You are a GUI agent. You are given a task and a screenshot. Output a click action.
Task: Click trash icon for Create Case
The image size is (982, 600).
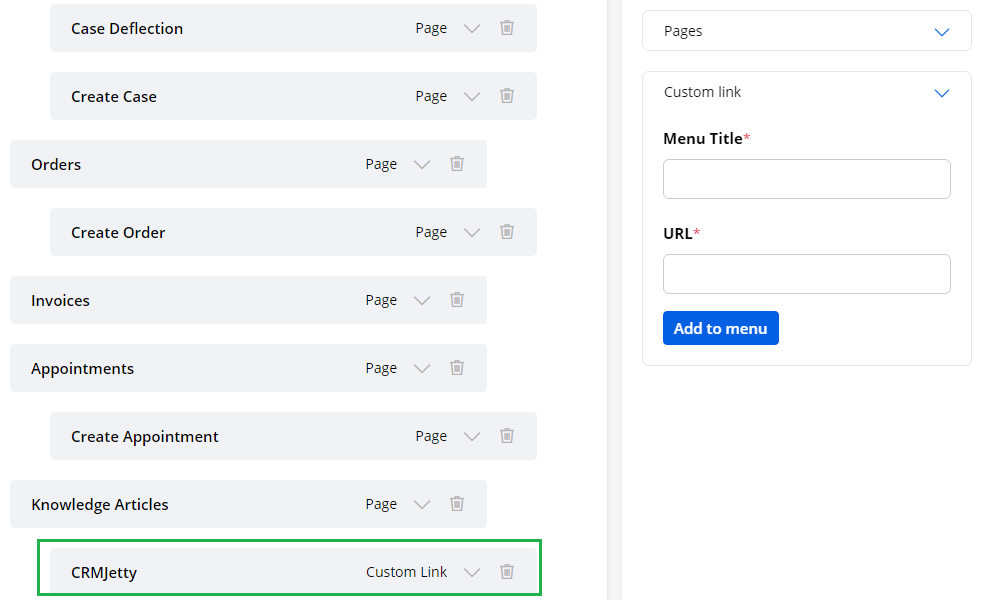[x=507, y=96]
